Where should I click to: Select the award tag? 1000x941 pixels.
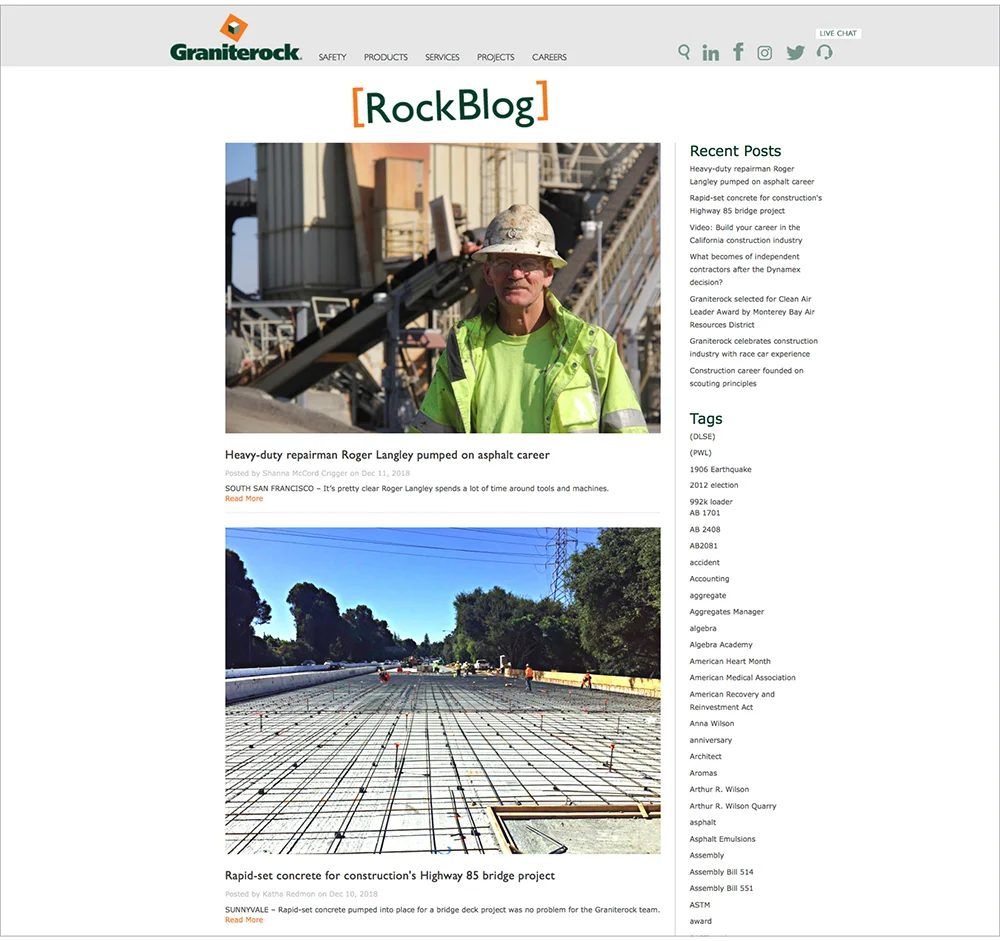[700, 921]
